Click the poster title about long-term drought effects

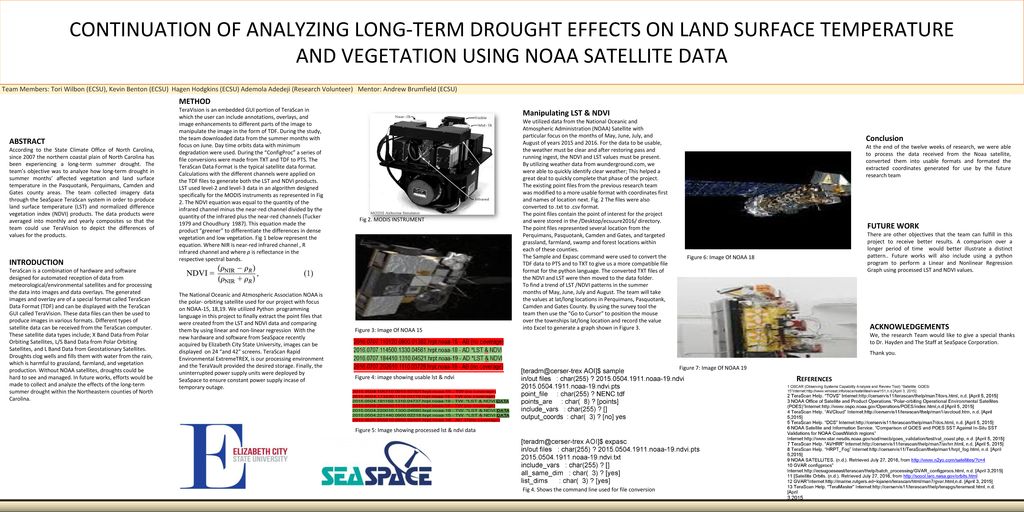[x=511, y=42]
